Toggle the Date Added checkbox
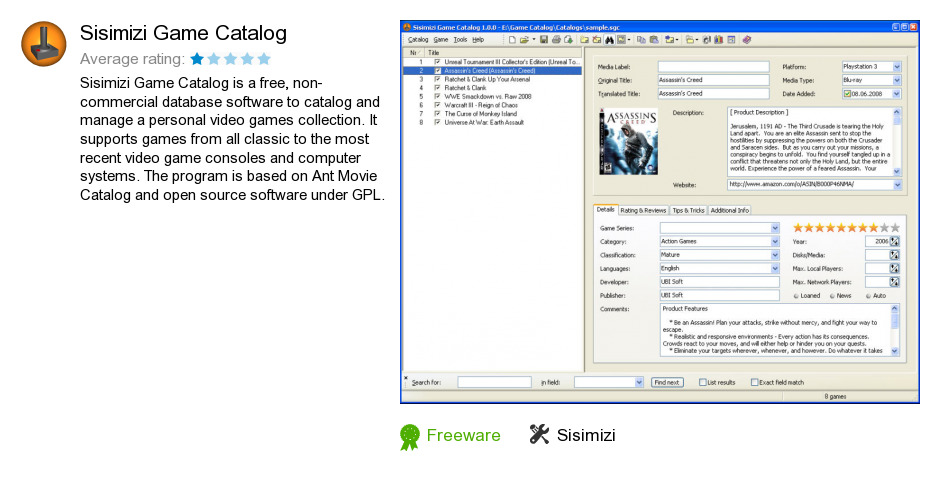The image size is (940, 481). (847, 94)
